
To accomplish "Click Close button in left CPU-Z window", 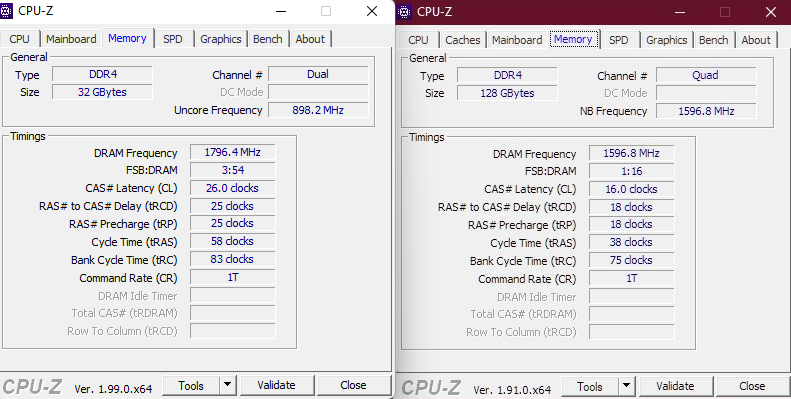I will [353, 385].
